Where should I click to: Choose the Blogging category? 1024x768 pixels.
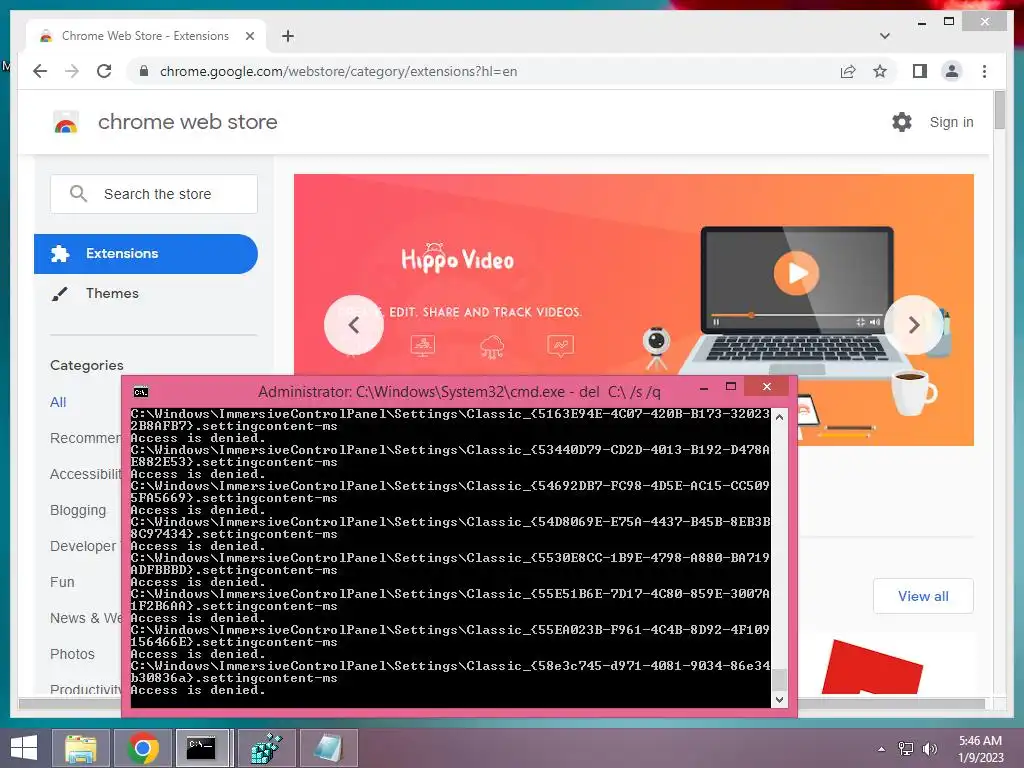[x=78, y=510]
